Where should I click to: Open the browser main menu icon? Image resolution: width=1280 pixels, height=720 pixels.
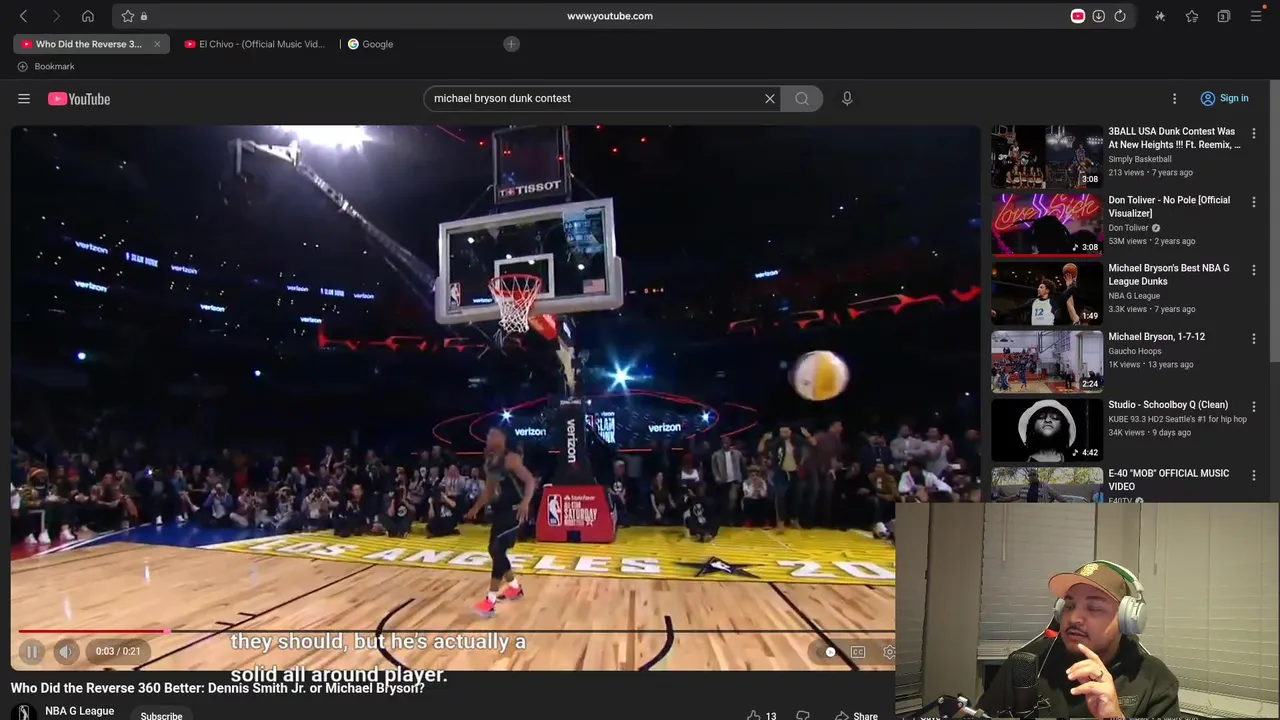pos(1256,16)
